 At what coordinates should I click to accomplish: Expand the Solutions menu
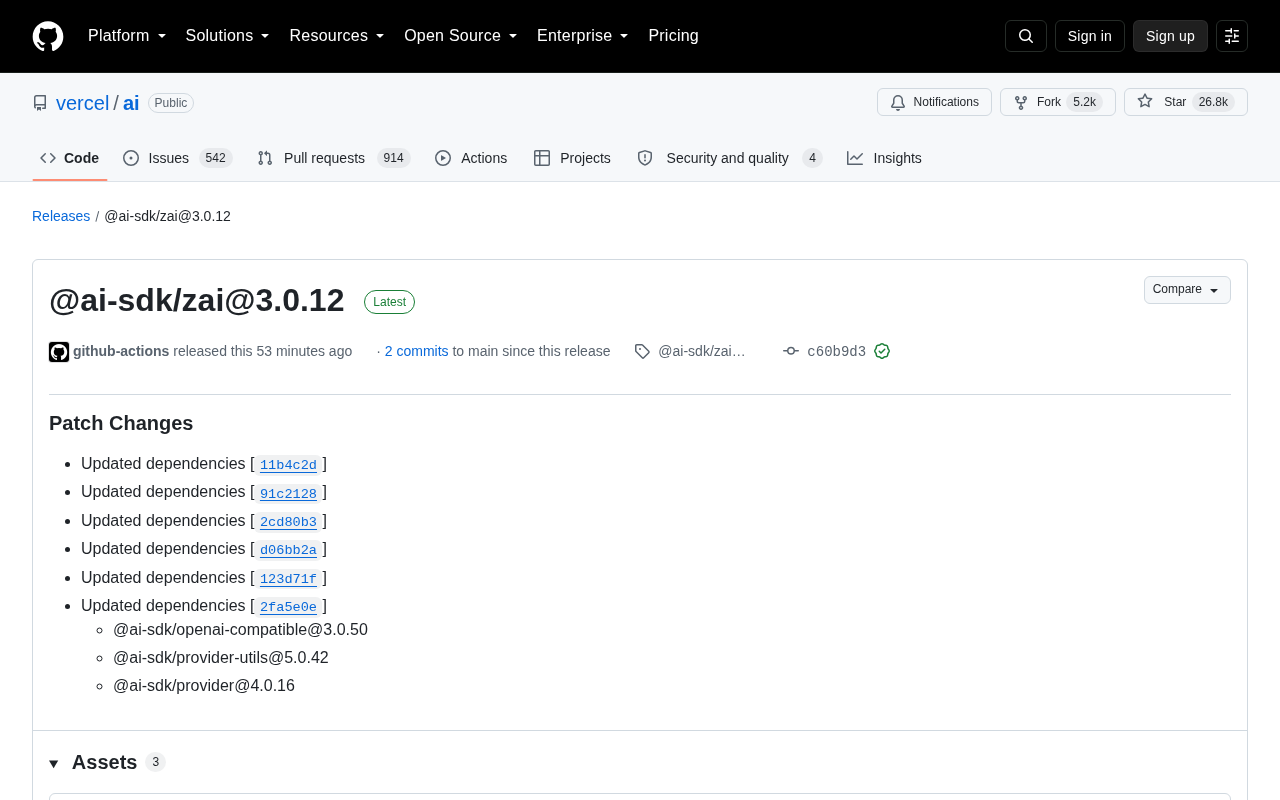pyautogui.click(x=227, y=36)
